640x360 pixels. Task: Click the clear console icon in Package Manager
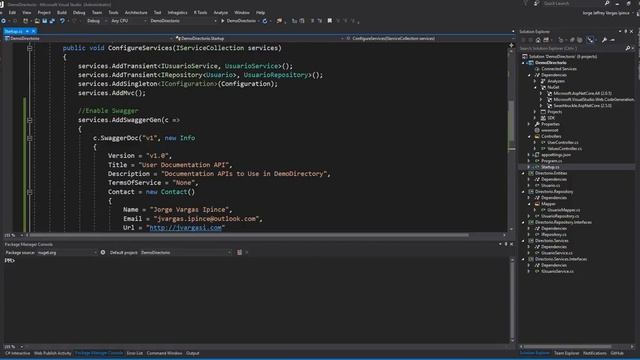240,253
